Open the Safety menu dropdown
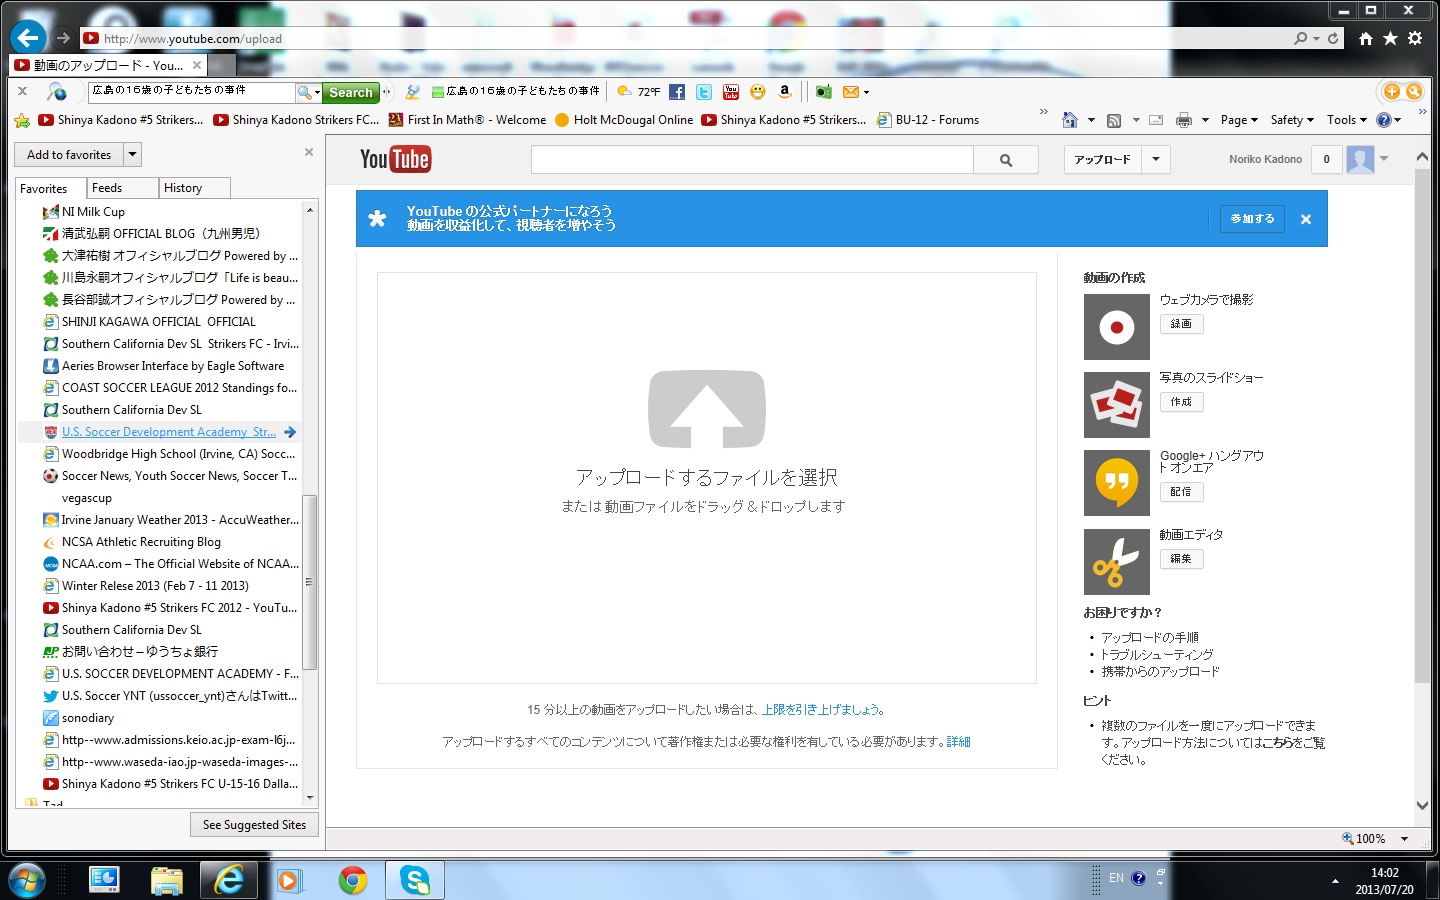The image size is (1440, 900). (1292, 120)
